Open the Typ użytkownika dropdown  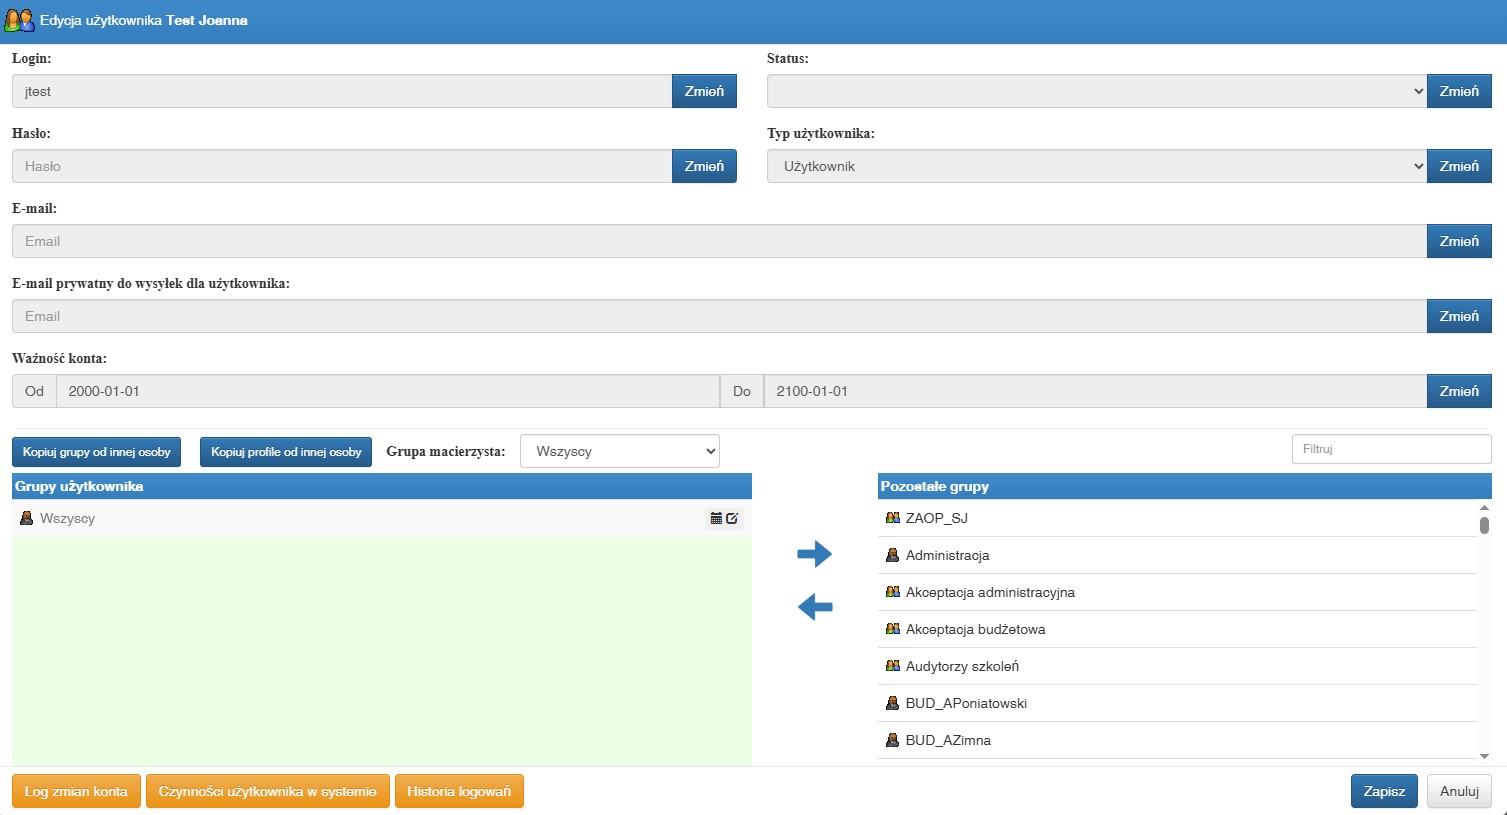click(x=1096, y=166)
